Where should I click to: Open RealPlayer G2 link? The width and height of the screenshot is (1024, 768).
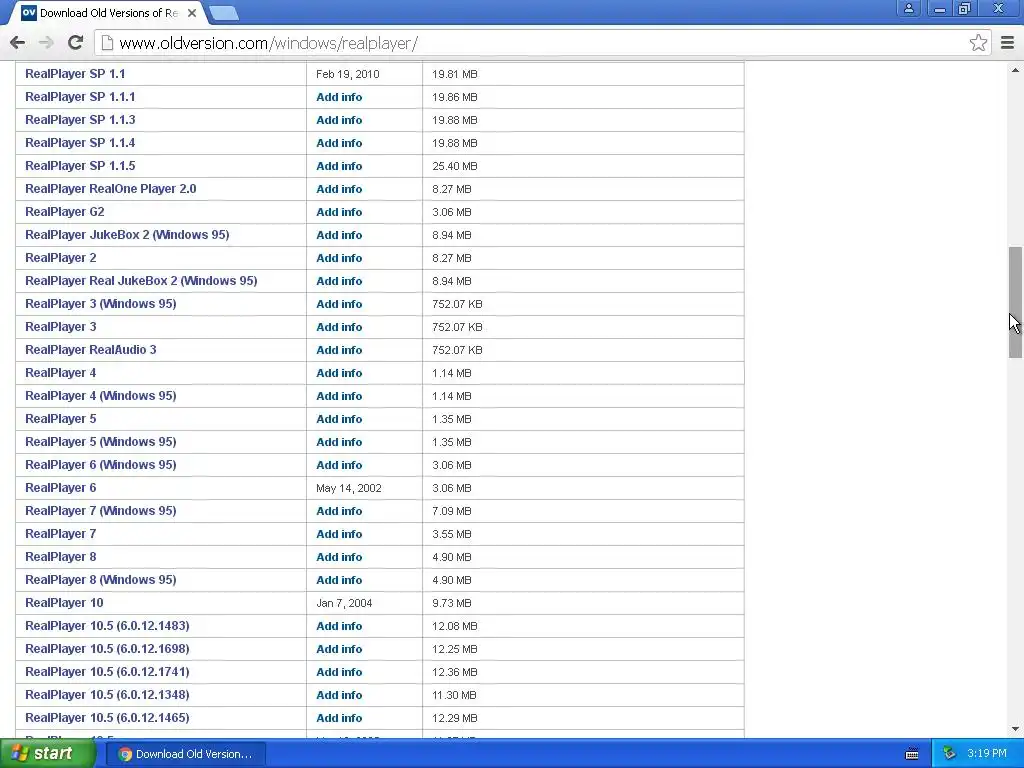tap(65, 212)
